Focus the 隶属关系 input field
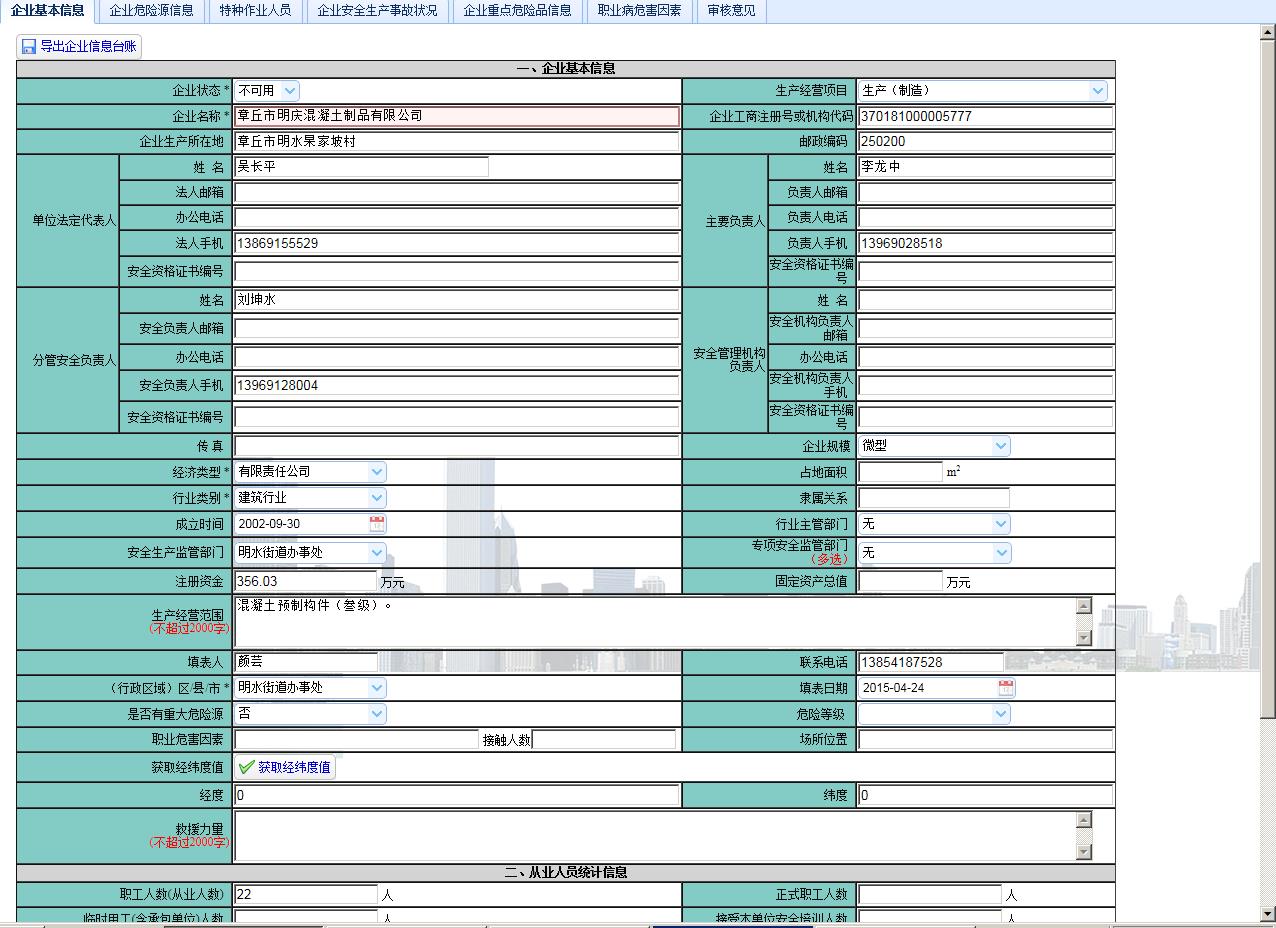 (934, 498)
